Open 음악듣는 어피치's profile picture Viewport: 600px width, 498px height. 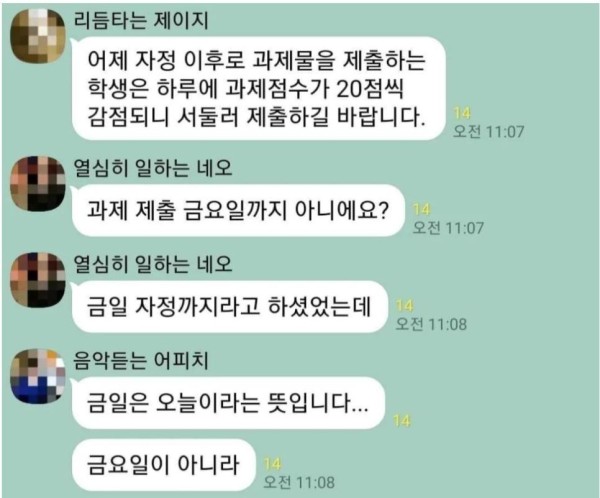pos(38,376)
